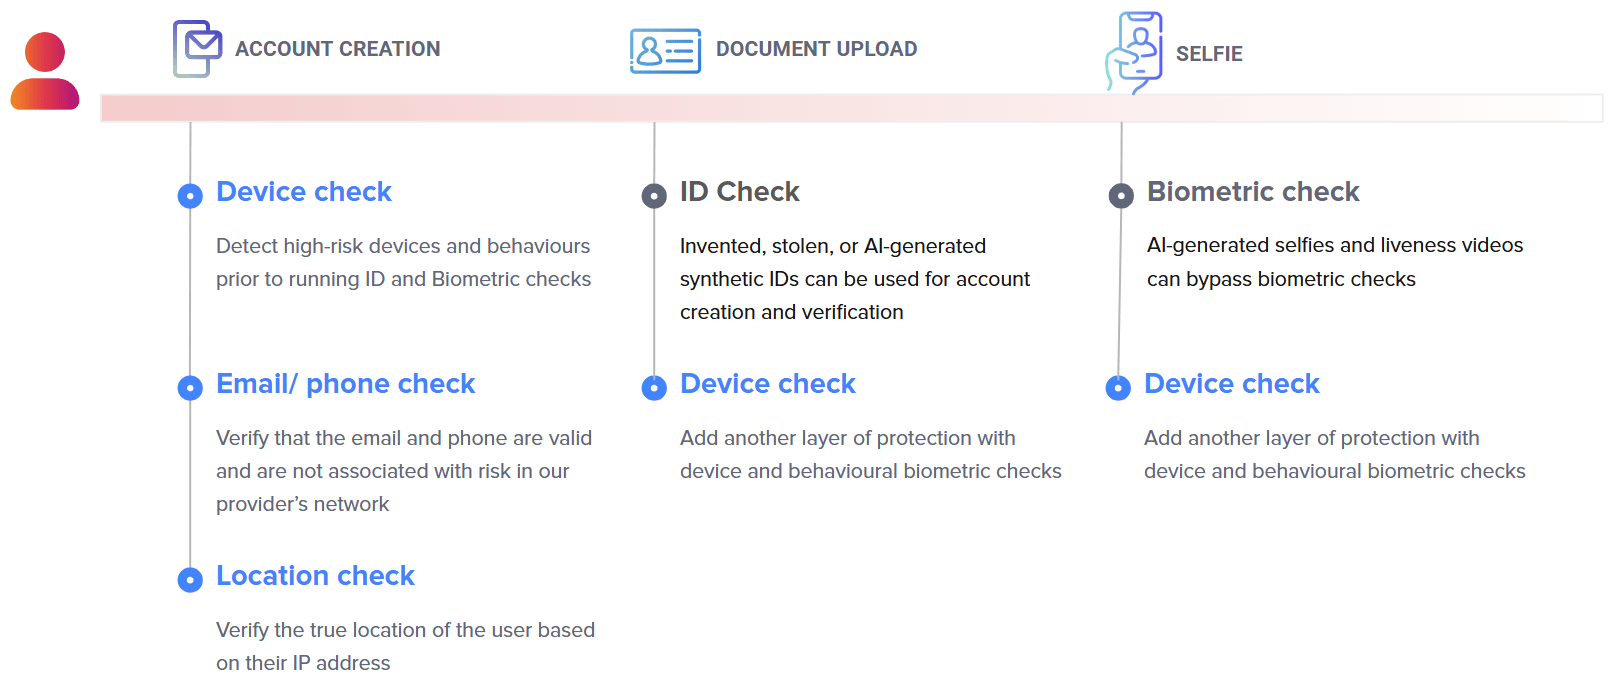Click the Location check heading
Viewport: 1623px width, 686px height.
[x=315, y=576]
